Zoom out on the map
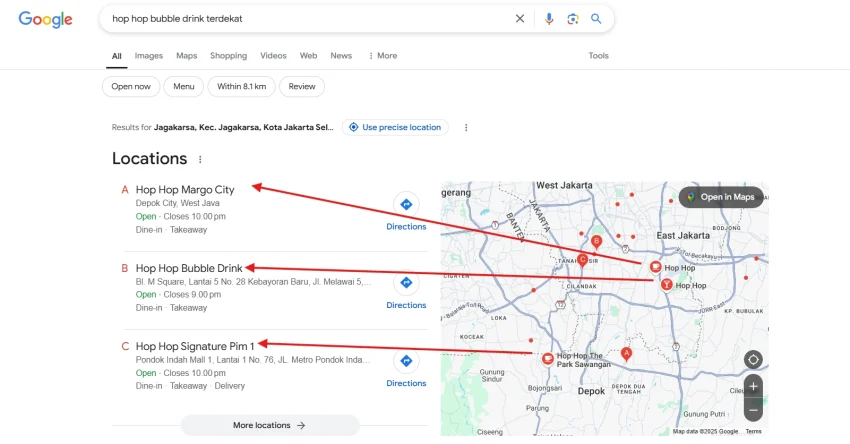 (753, 408)
